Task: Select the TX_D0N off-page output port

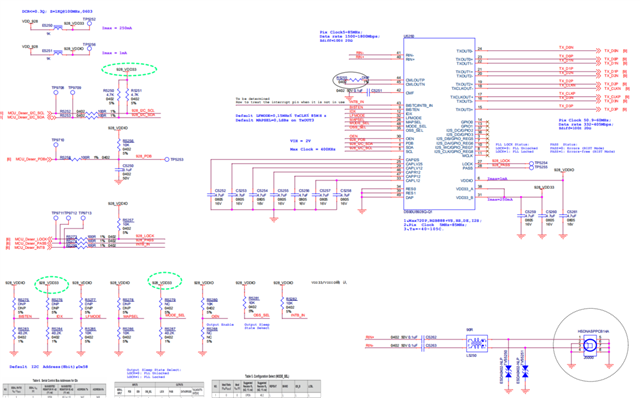Action: click(611, 51)
